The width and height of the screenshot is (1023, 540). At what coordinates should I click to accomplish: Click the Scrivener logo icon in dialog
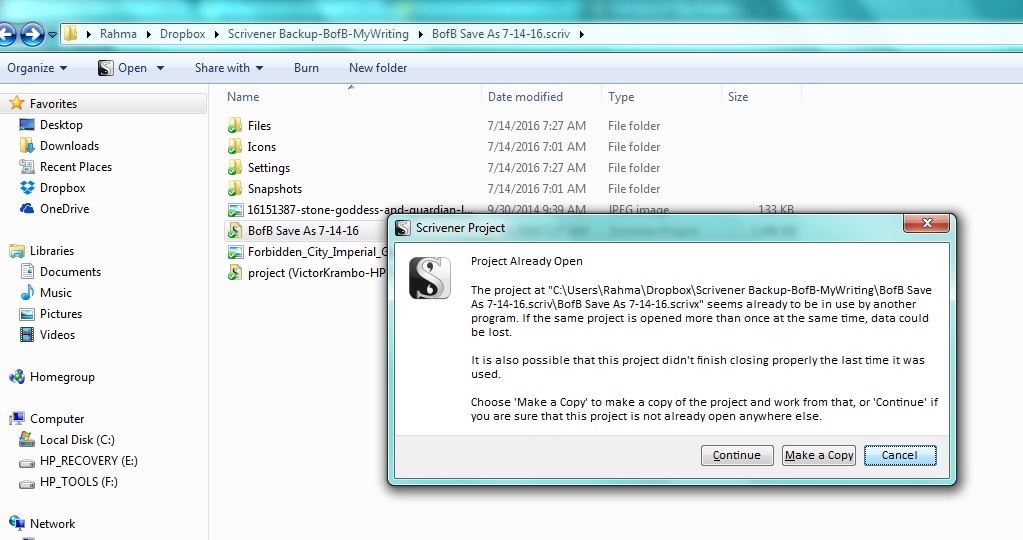point(429,278)
